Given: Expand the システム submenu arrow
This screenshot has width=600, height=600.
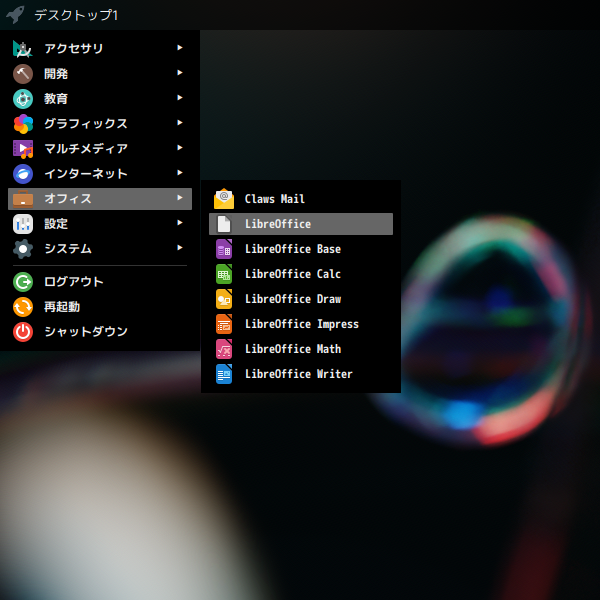Looking at the screenshot, I should point(179,248).
